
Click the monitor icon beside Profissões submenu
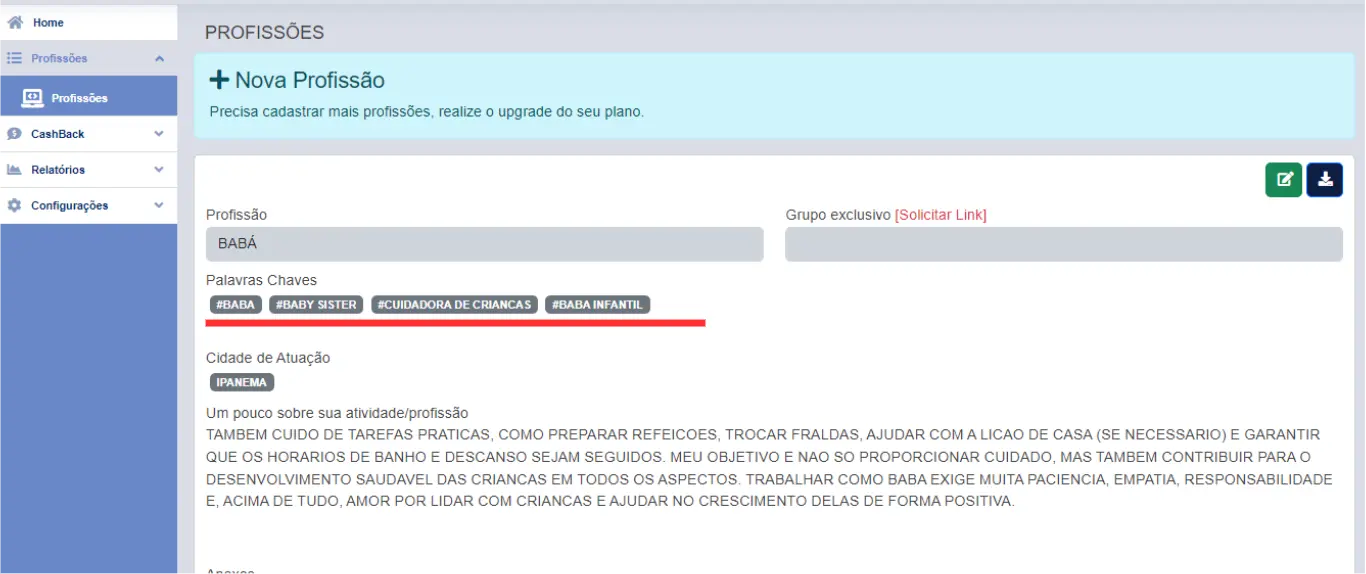pyautogui.click(x=32, y=98)
